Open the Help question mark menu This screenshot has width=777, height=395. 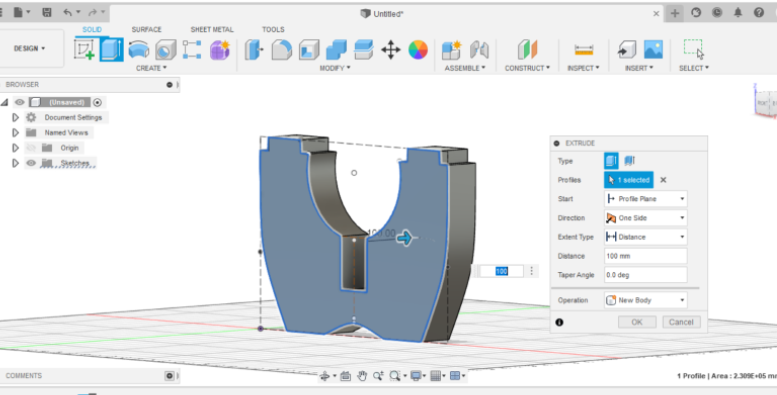(759, 13)
